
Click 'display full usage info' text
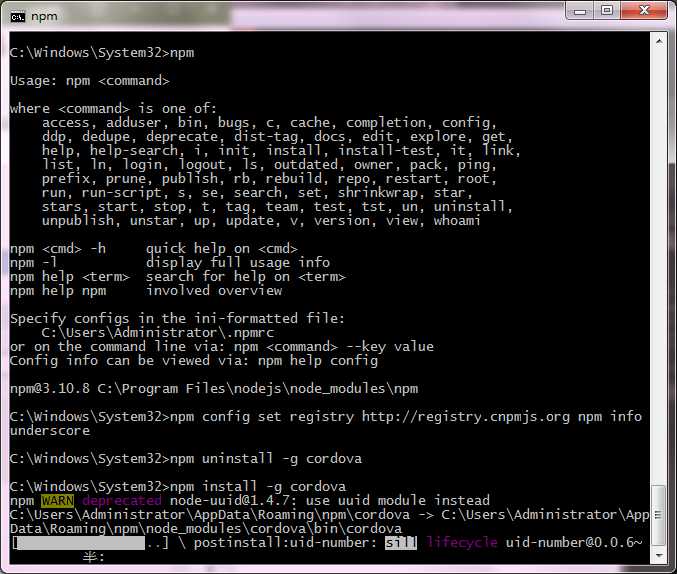[x=237, y=263]
